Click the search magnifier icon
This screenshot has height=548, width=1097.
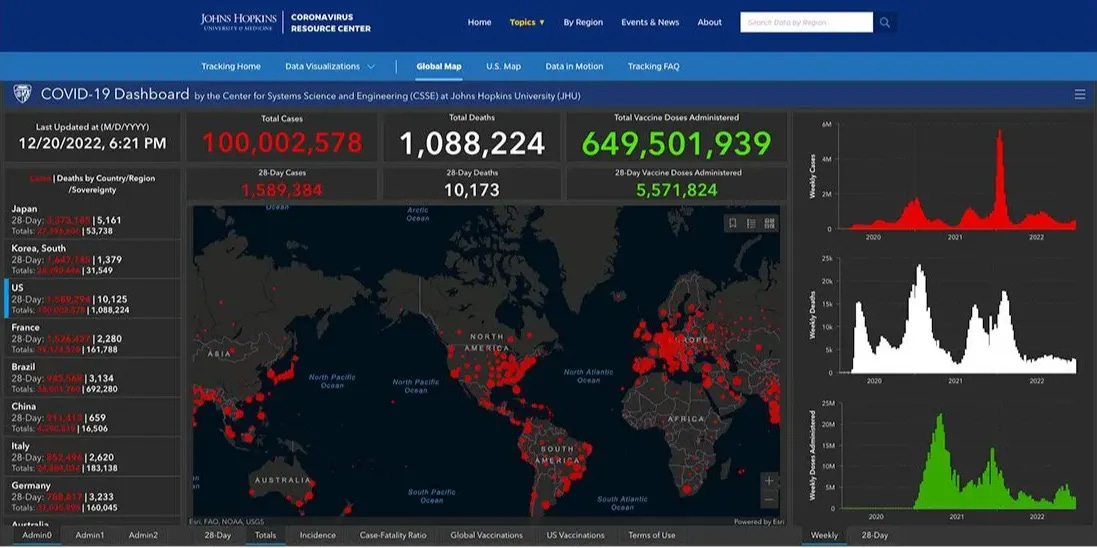click(x=884, y=22)
